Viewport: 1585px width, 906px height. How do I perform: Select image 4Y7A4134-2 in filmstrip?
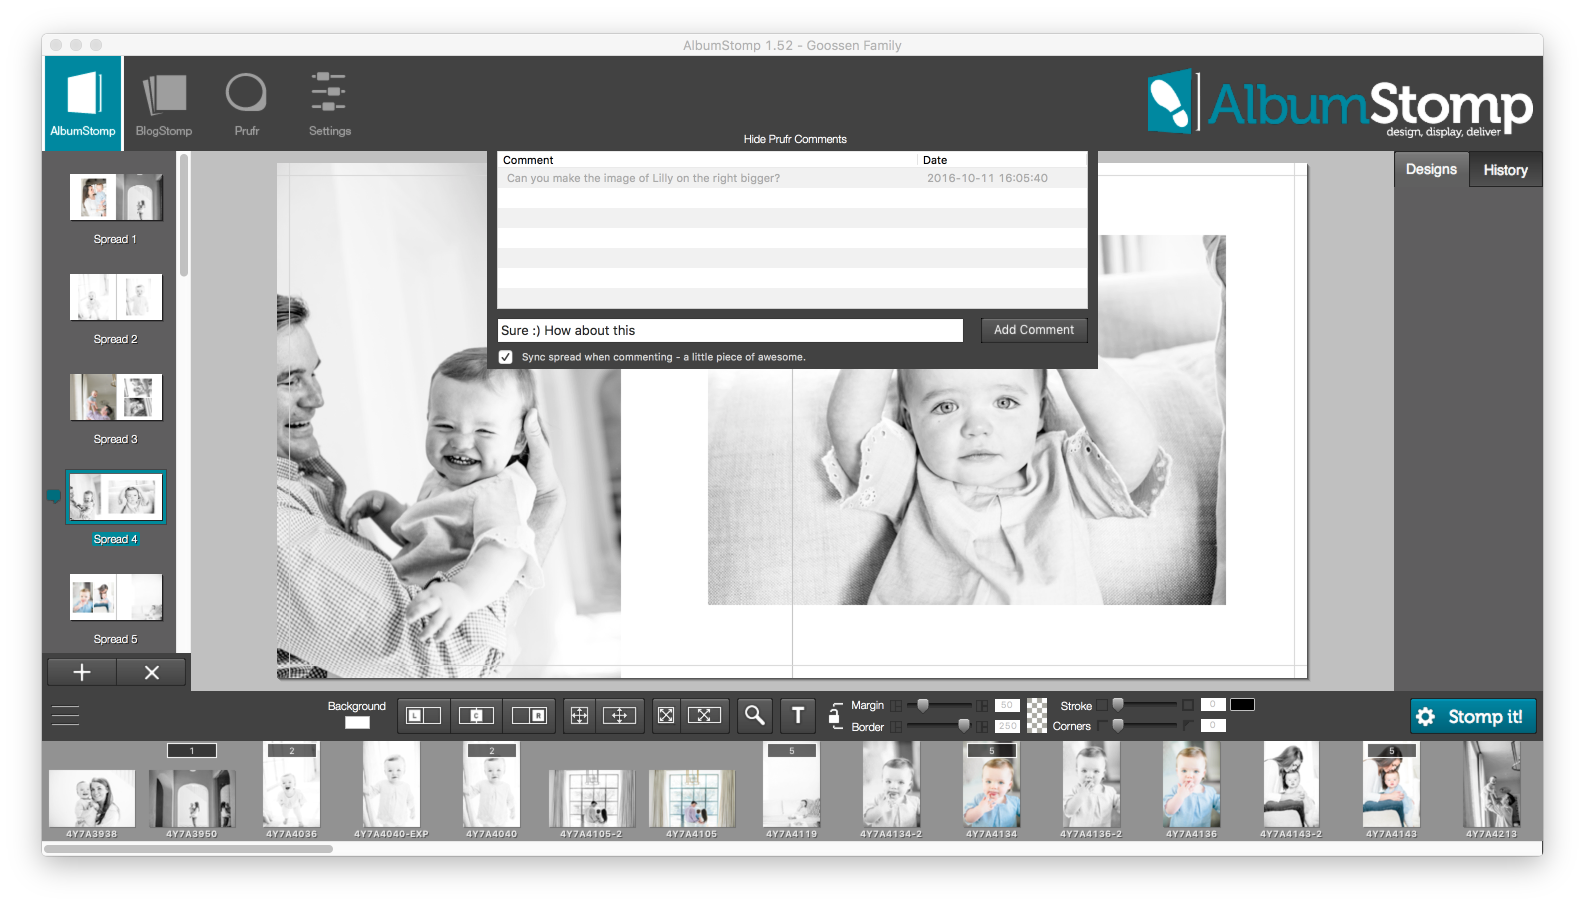click(891, 785)
